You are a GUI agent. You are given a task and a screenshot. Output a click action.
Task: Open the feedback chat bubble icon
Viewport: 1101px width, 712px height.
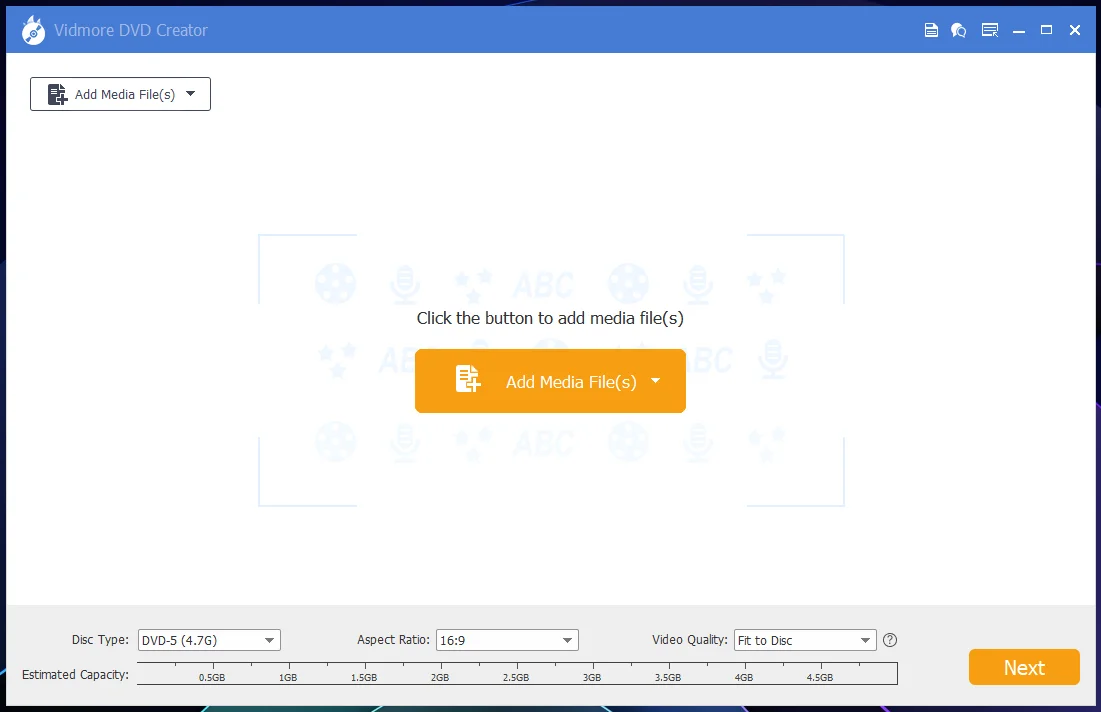point(958,30)
